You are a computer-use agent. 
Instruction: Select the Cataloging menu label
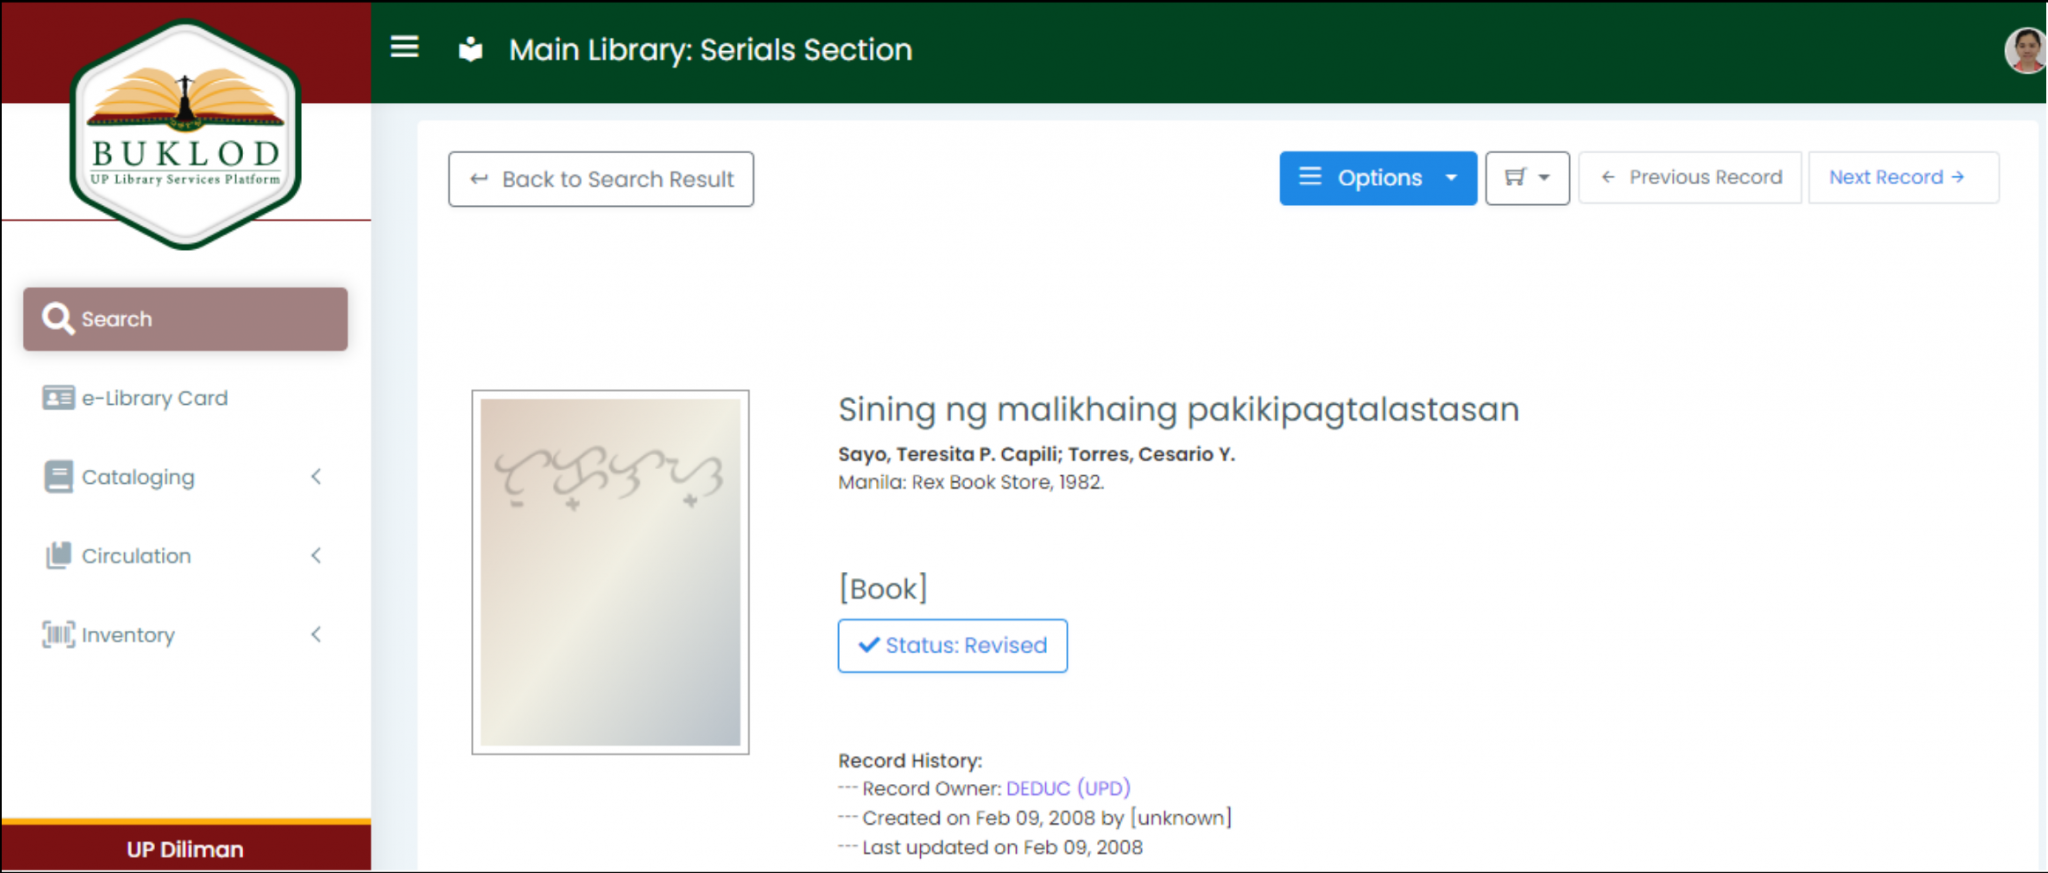coord(138,477)
